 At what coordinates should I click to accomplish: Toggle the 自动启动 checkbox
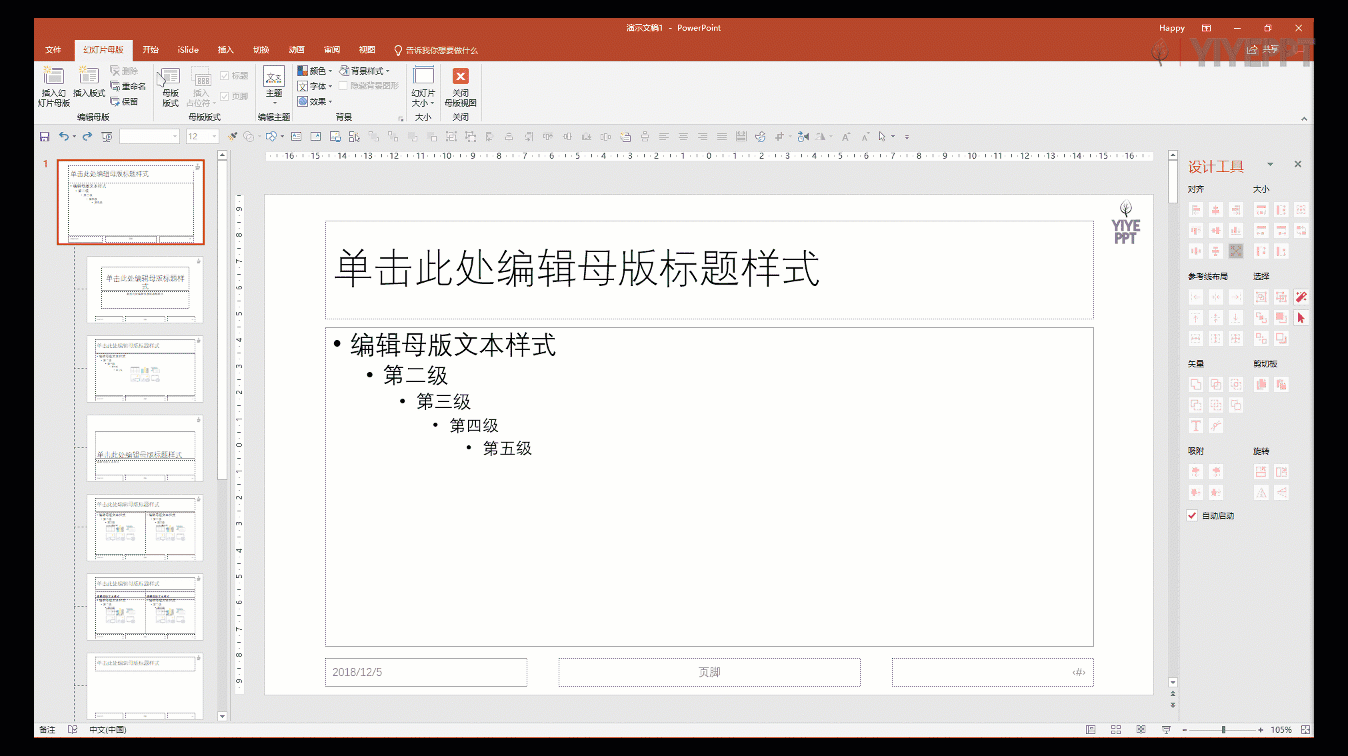point(1192,516)
